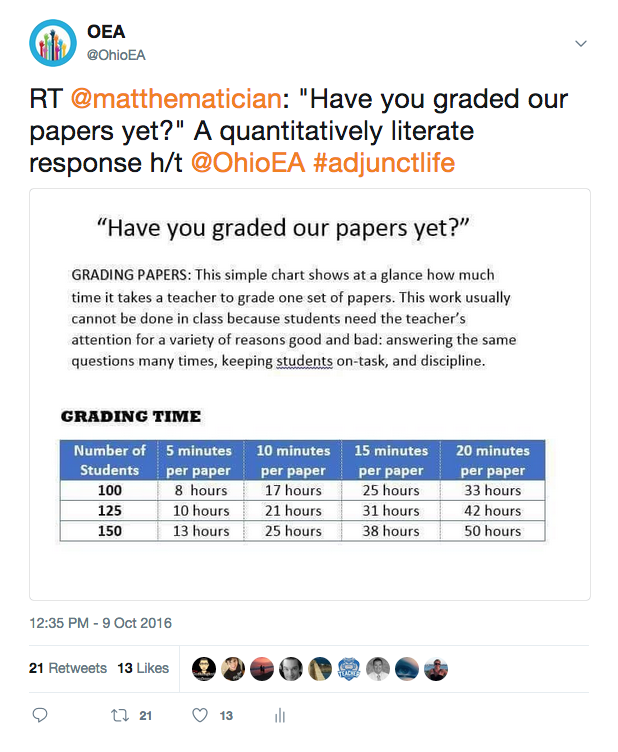
Task: Click the retweet count number 21
Action: click(146, 716)
